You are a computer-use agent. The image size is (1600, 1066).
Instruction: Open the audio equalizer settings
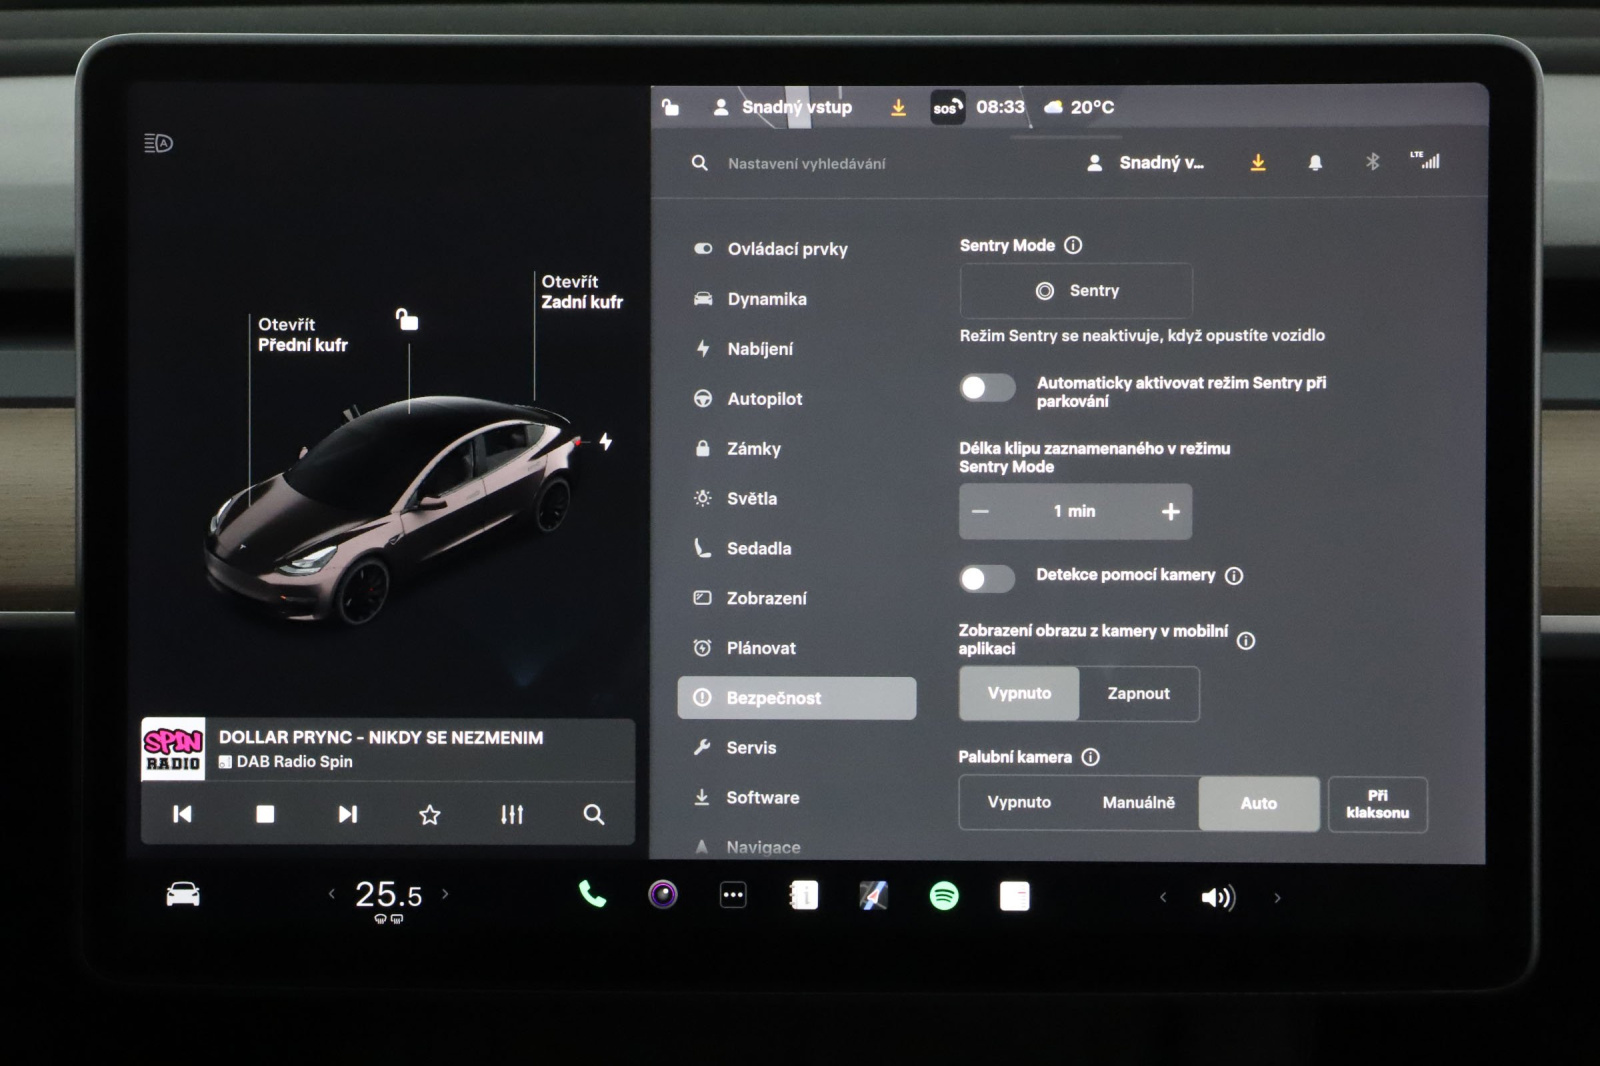[512, 815]
